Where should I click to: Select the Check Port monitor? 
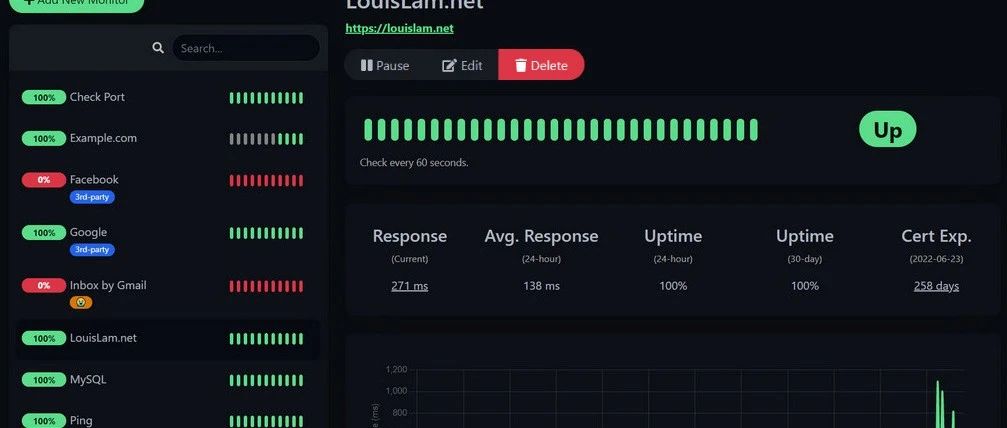point(168,98)
